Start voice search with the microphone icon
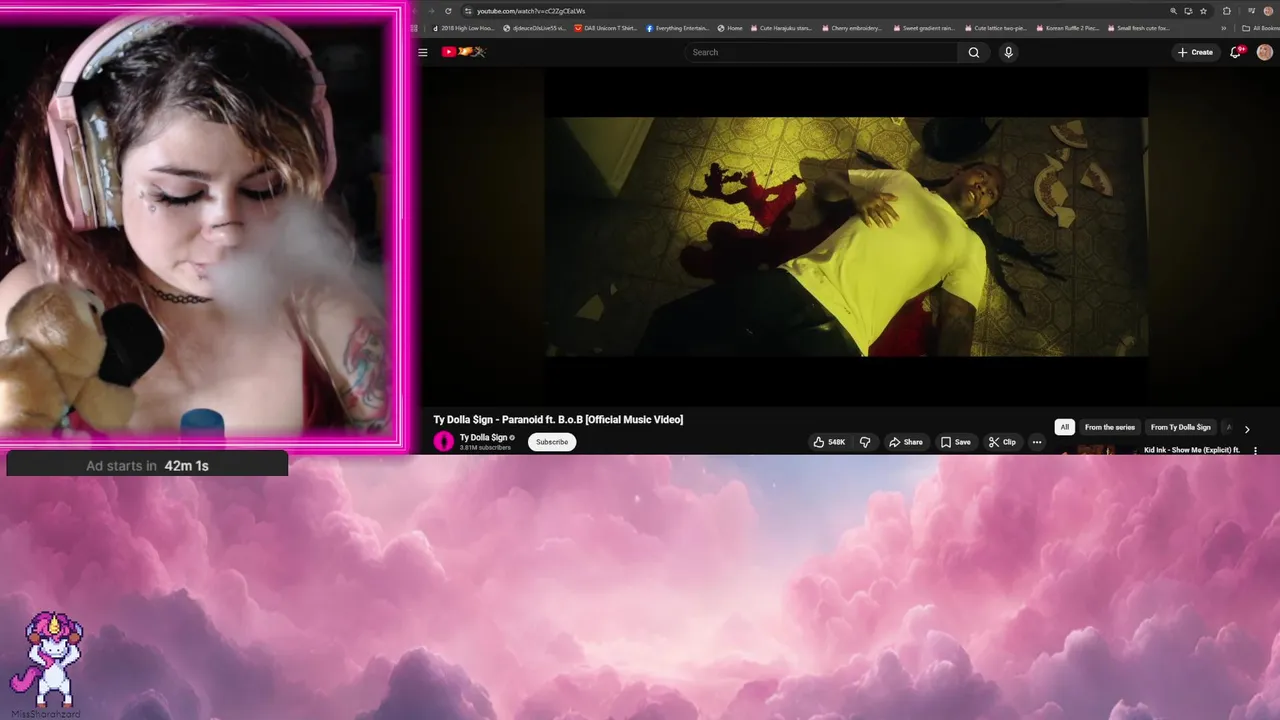Screen dimensions: 1280x720 [1008, 52]
